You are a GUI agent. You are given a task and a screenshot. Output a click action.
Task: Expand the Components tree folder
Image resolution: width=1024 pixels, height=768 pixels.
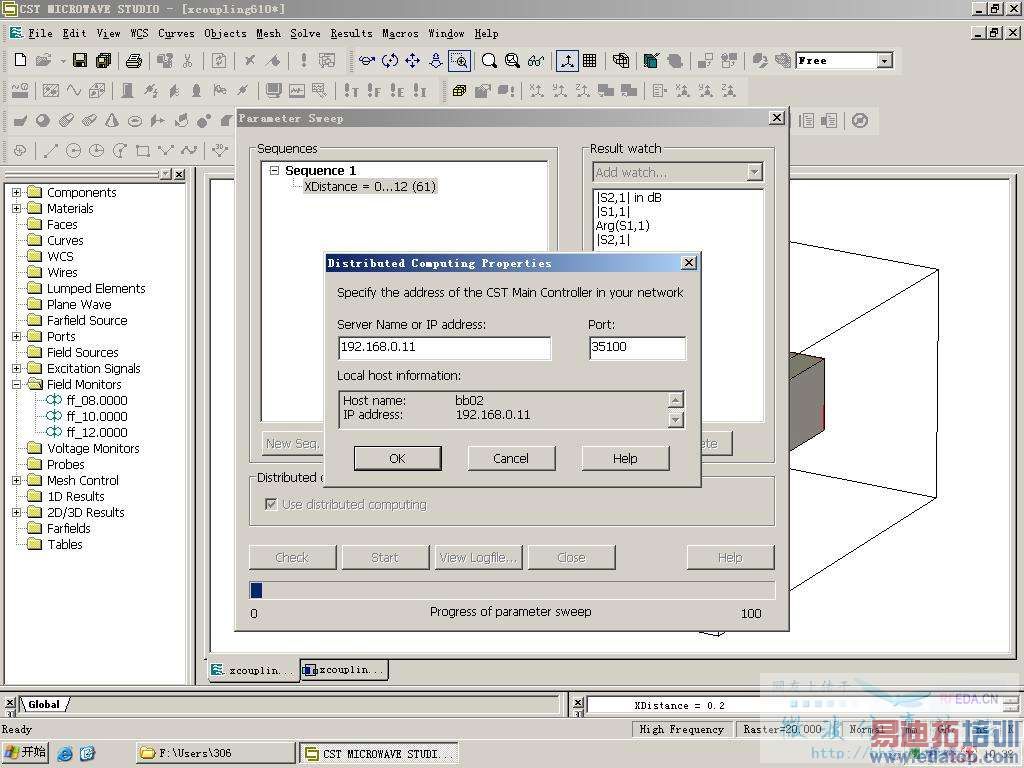(x=16, y=193)
